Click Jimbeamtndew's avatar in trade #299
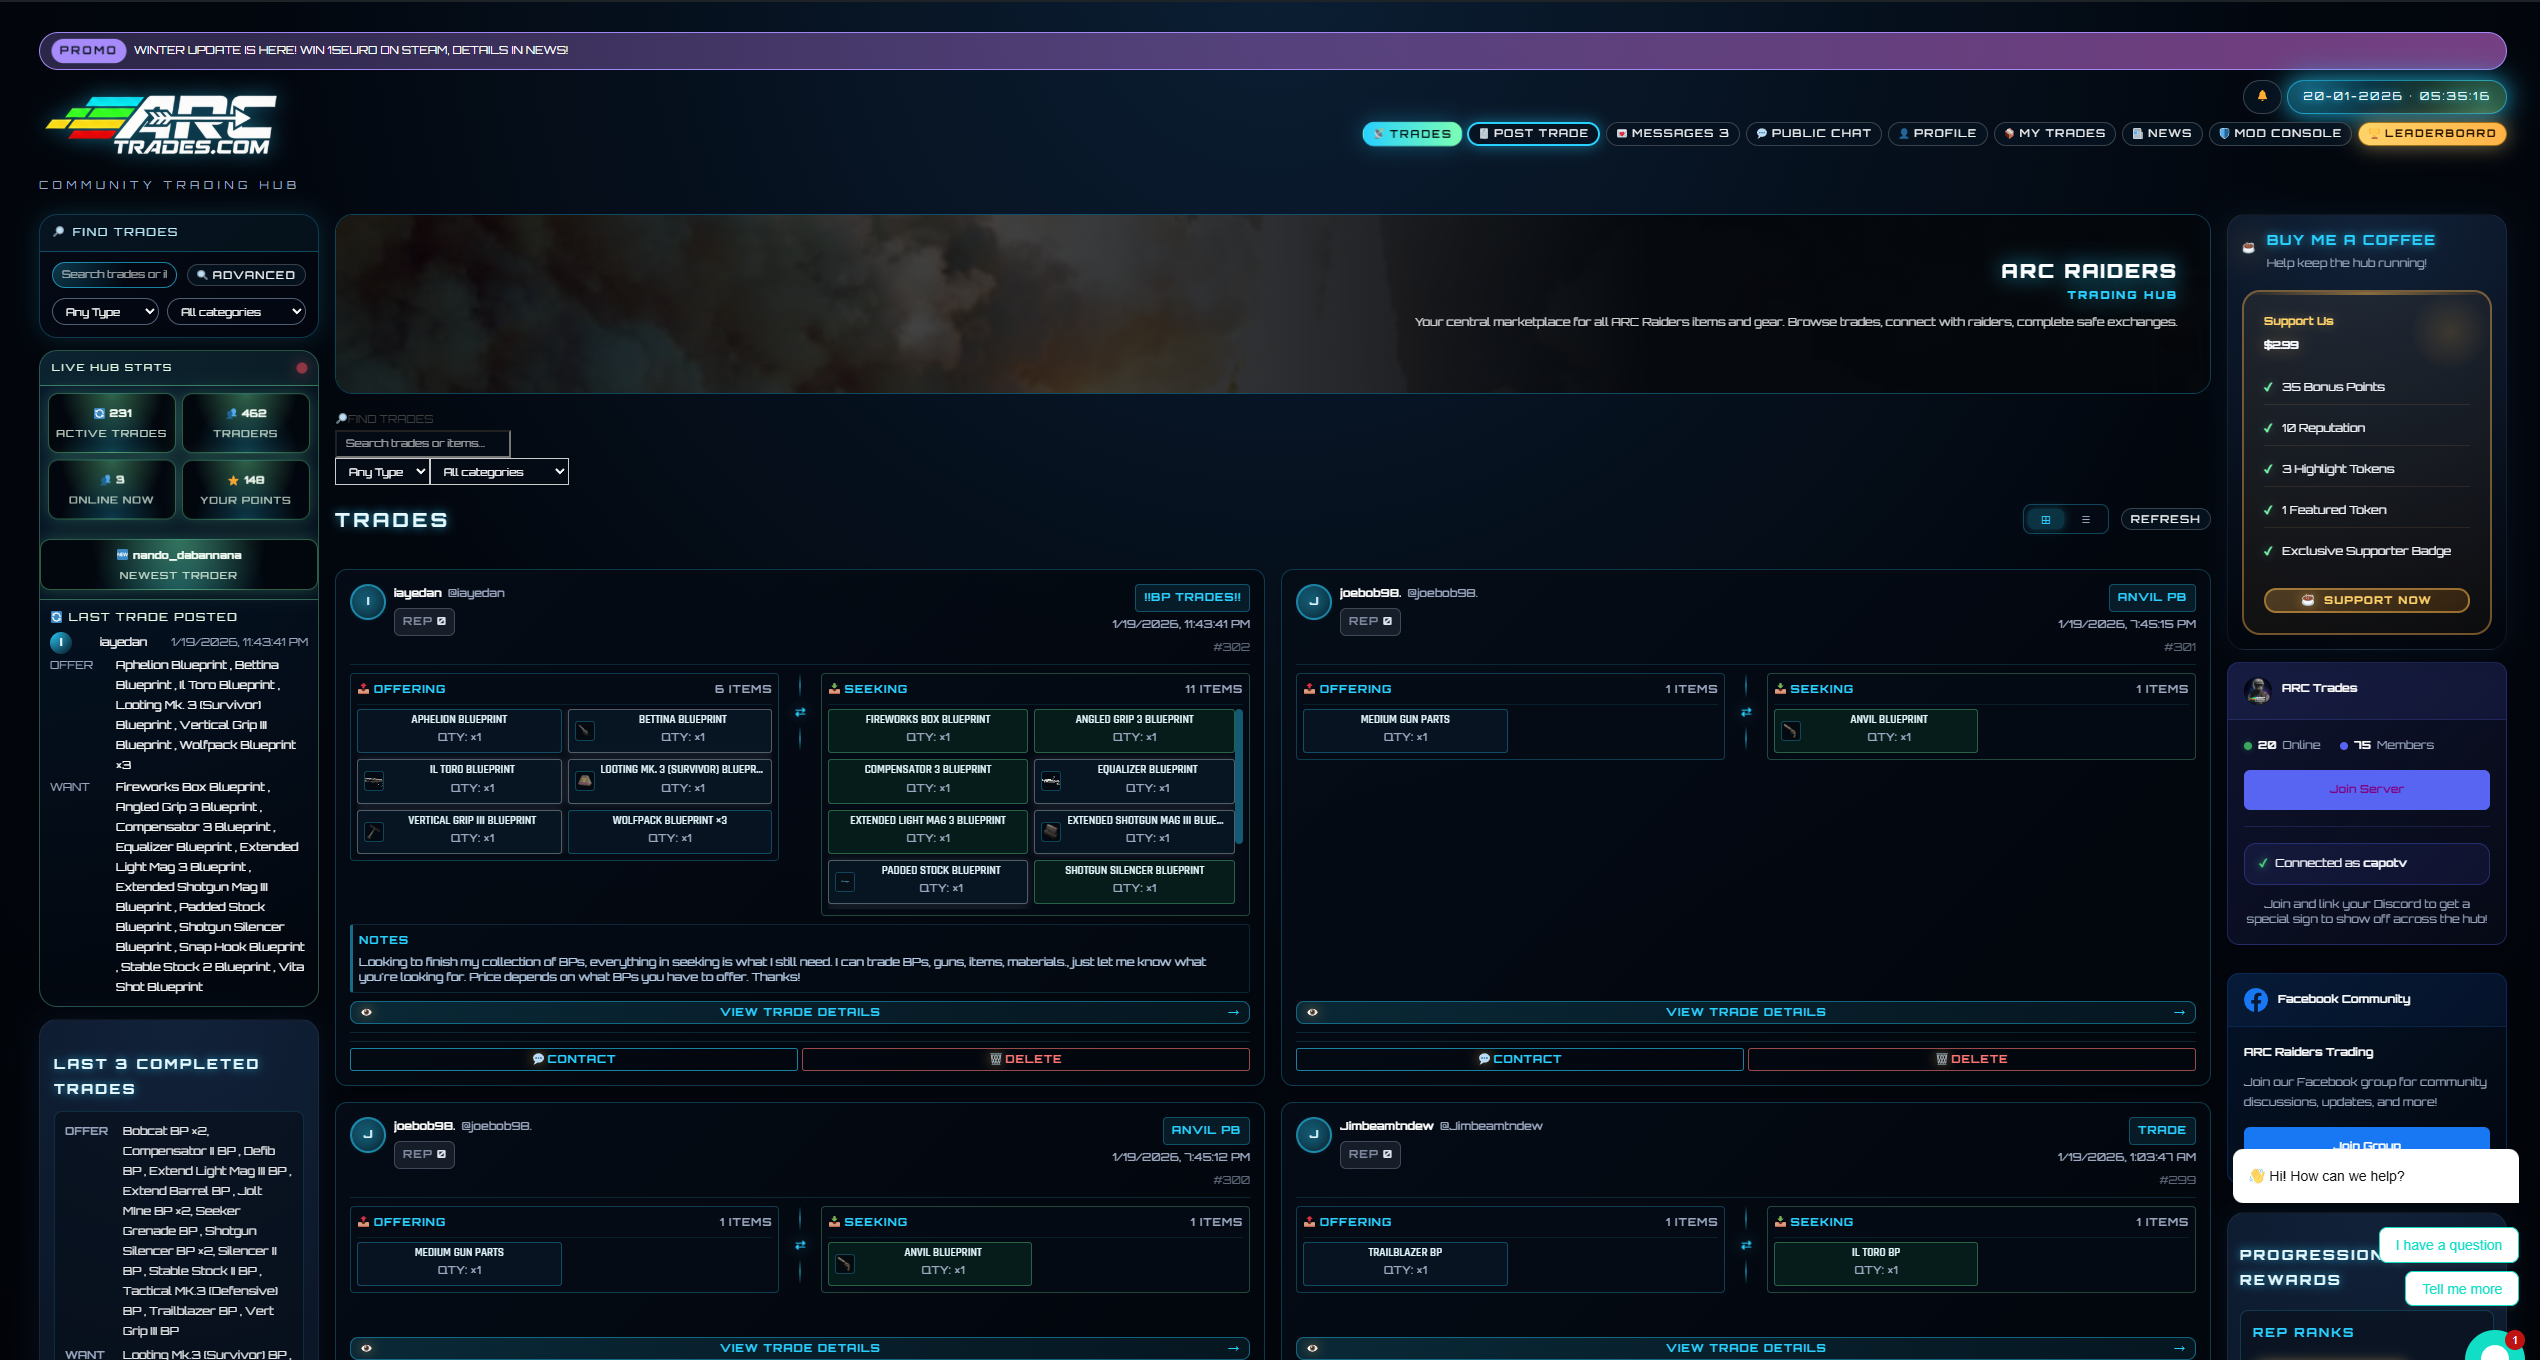This screenshot has width=2540, height=1360. point(1313,1135)
